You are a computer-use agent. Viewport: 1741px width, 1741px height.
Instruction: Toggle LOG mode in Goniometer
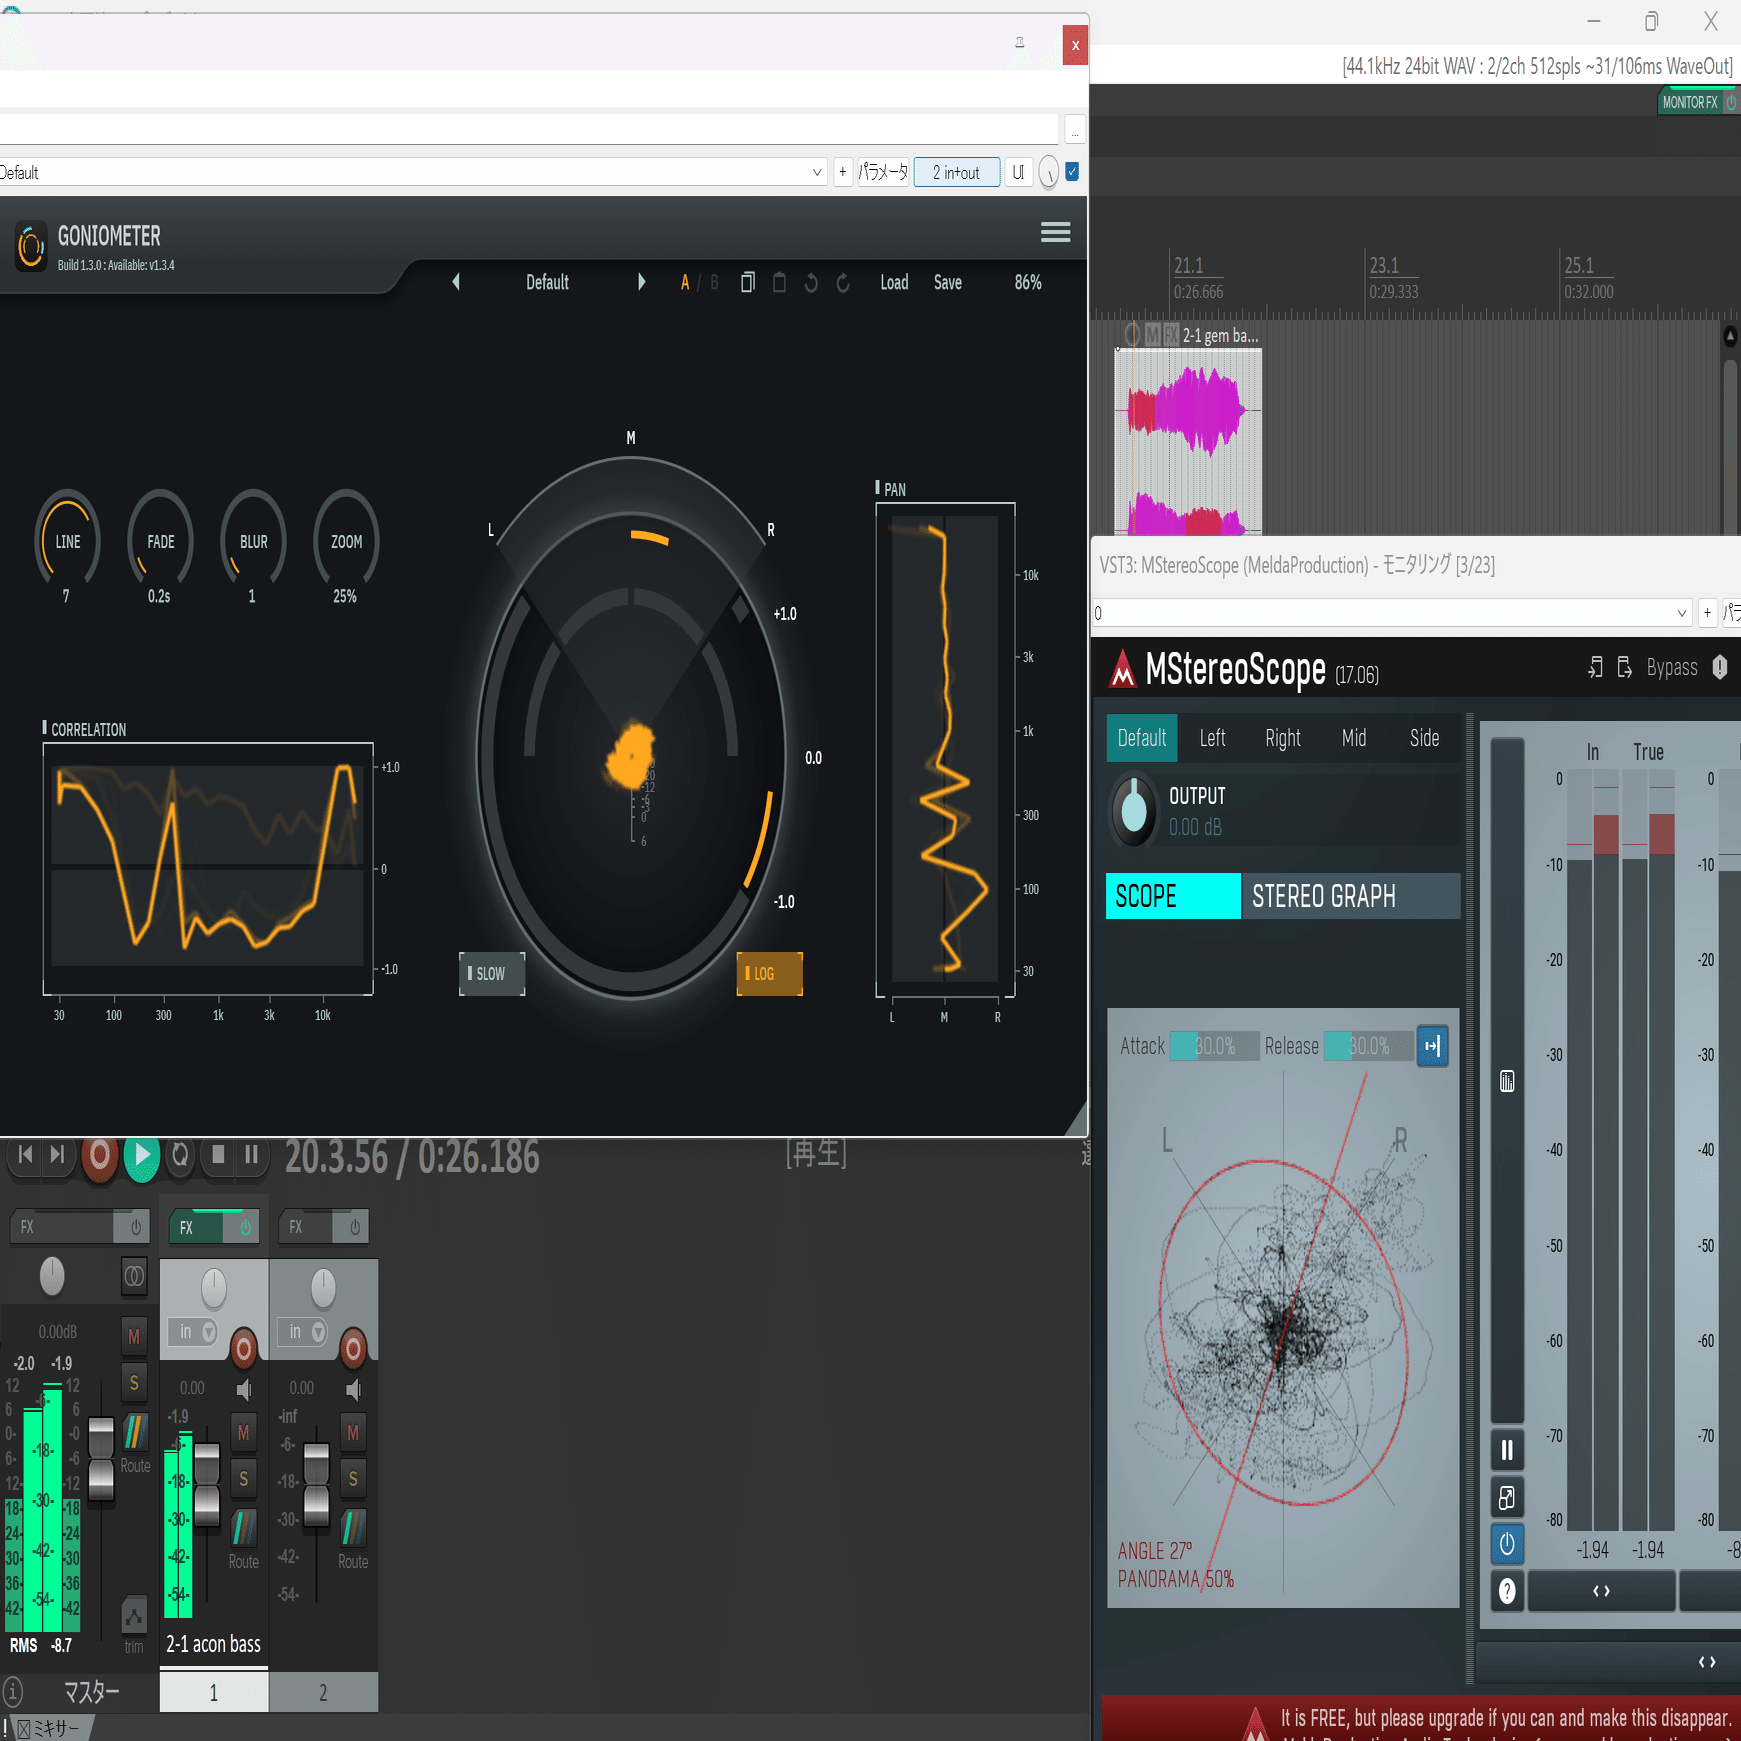[769, 974]
